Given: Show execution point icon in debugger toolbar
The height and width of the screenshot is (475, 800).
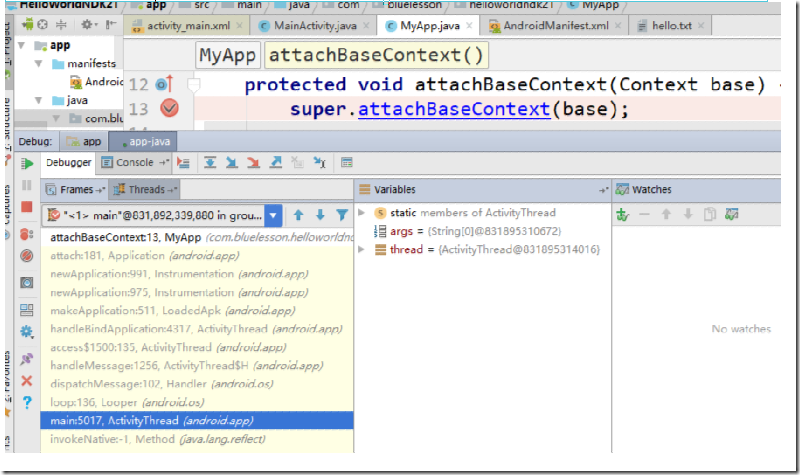Looking at the screenshot, I should coord(183,163).
